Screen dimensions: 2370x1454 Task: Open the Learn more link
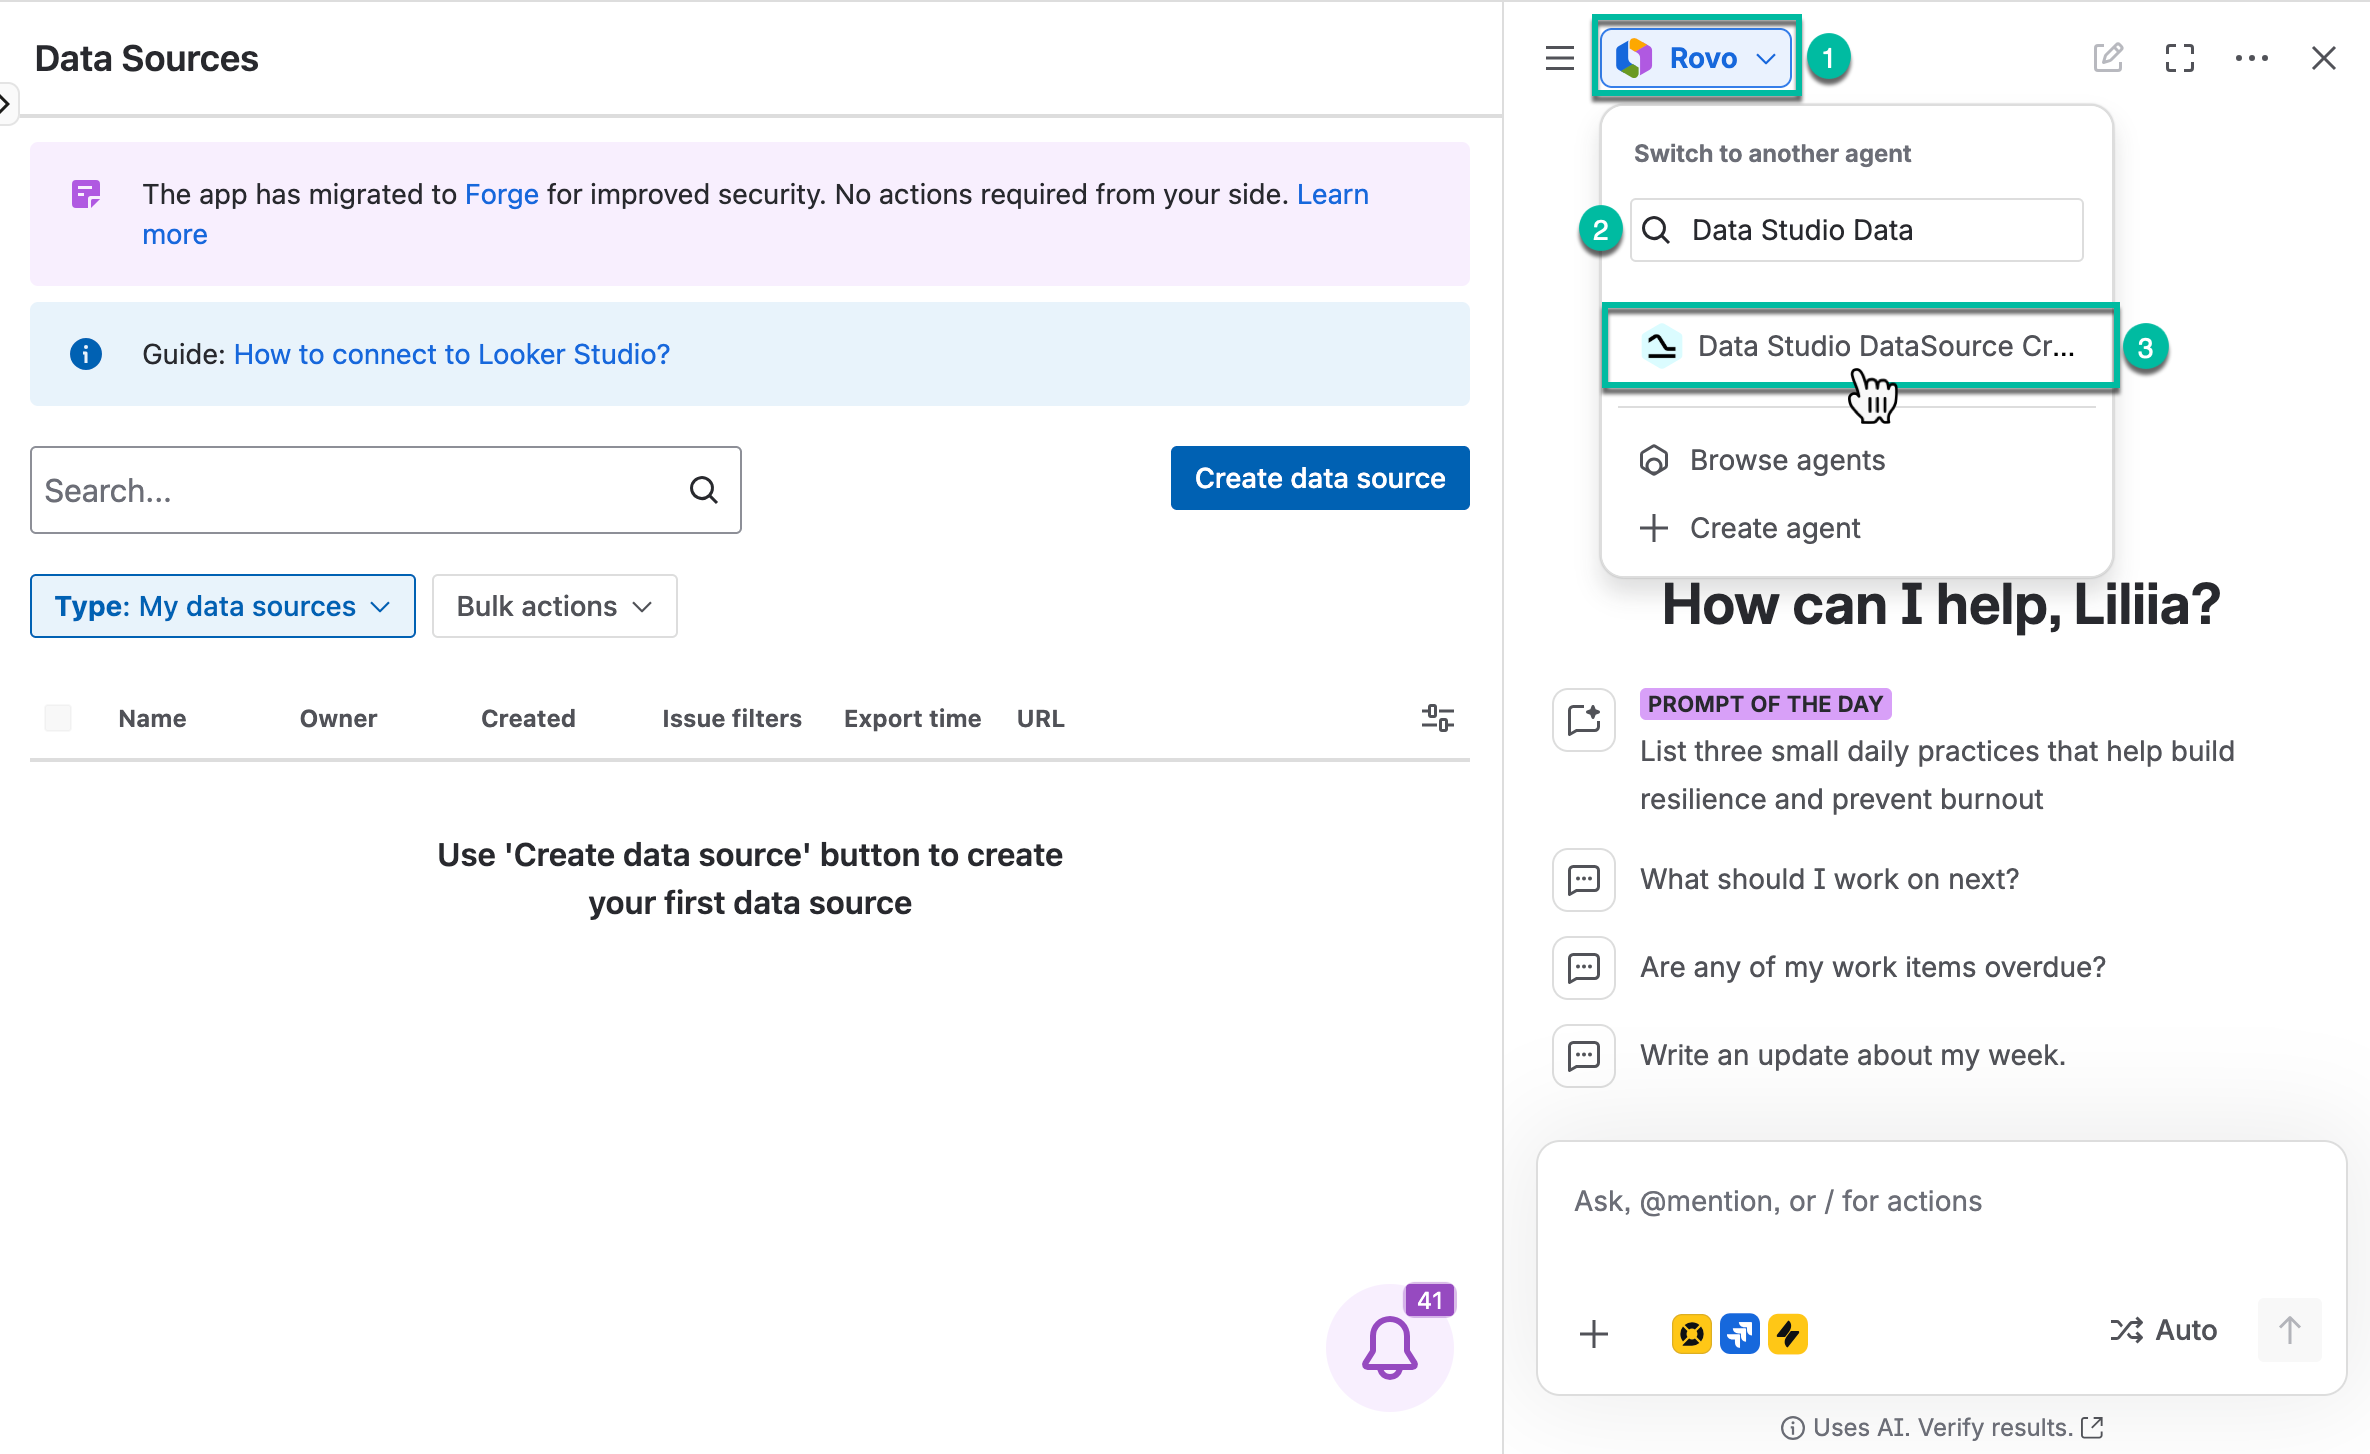[755, 214]
